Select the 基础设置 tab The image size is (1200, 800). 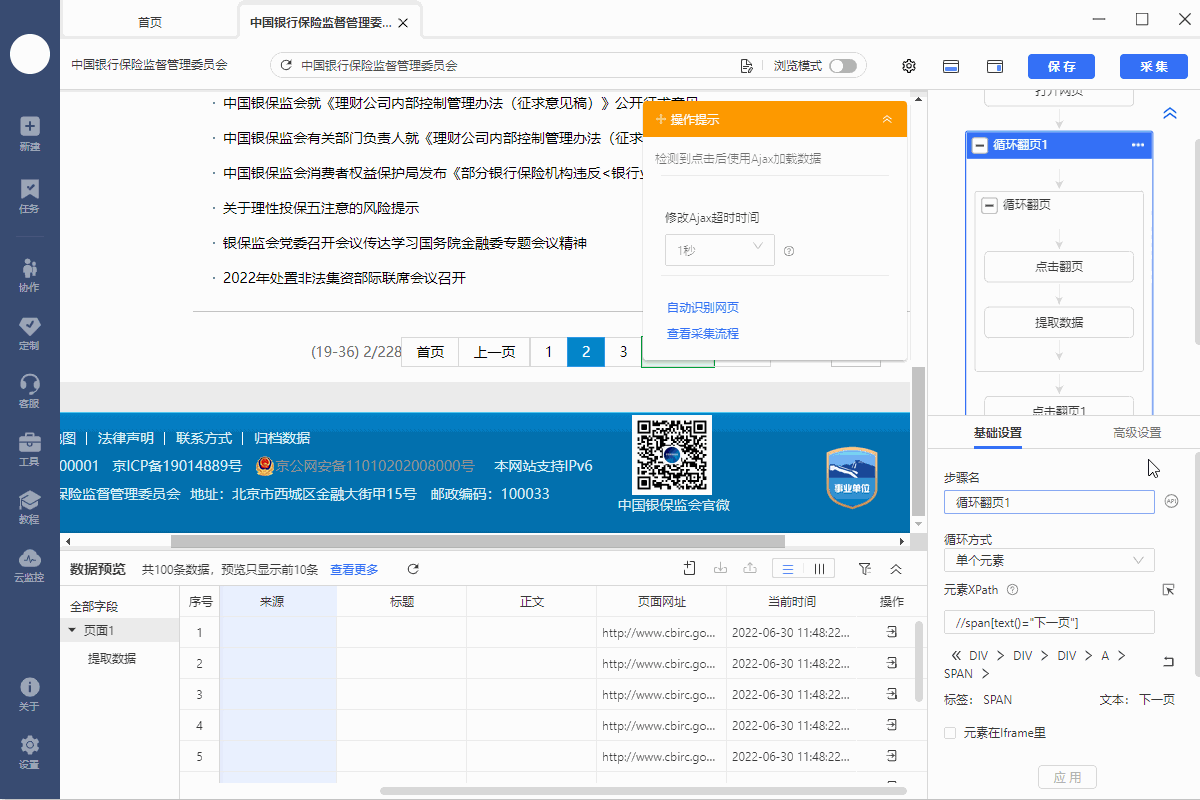click(998, 433)
